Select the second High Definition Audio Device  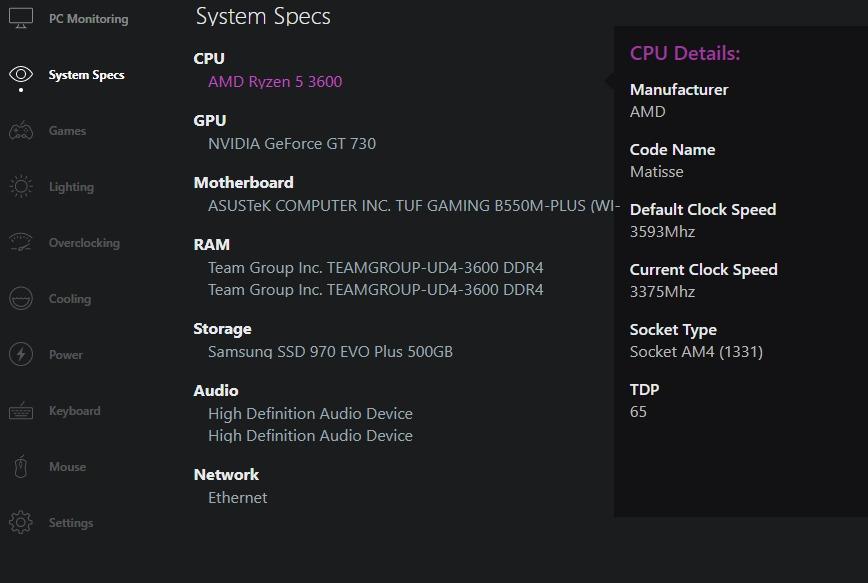pyautogui.click(x=311, y=436)
